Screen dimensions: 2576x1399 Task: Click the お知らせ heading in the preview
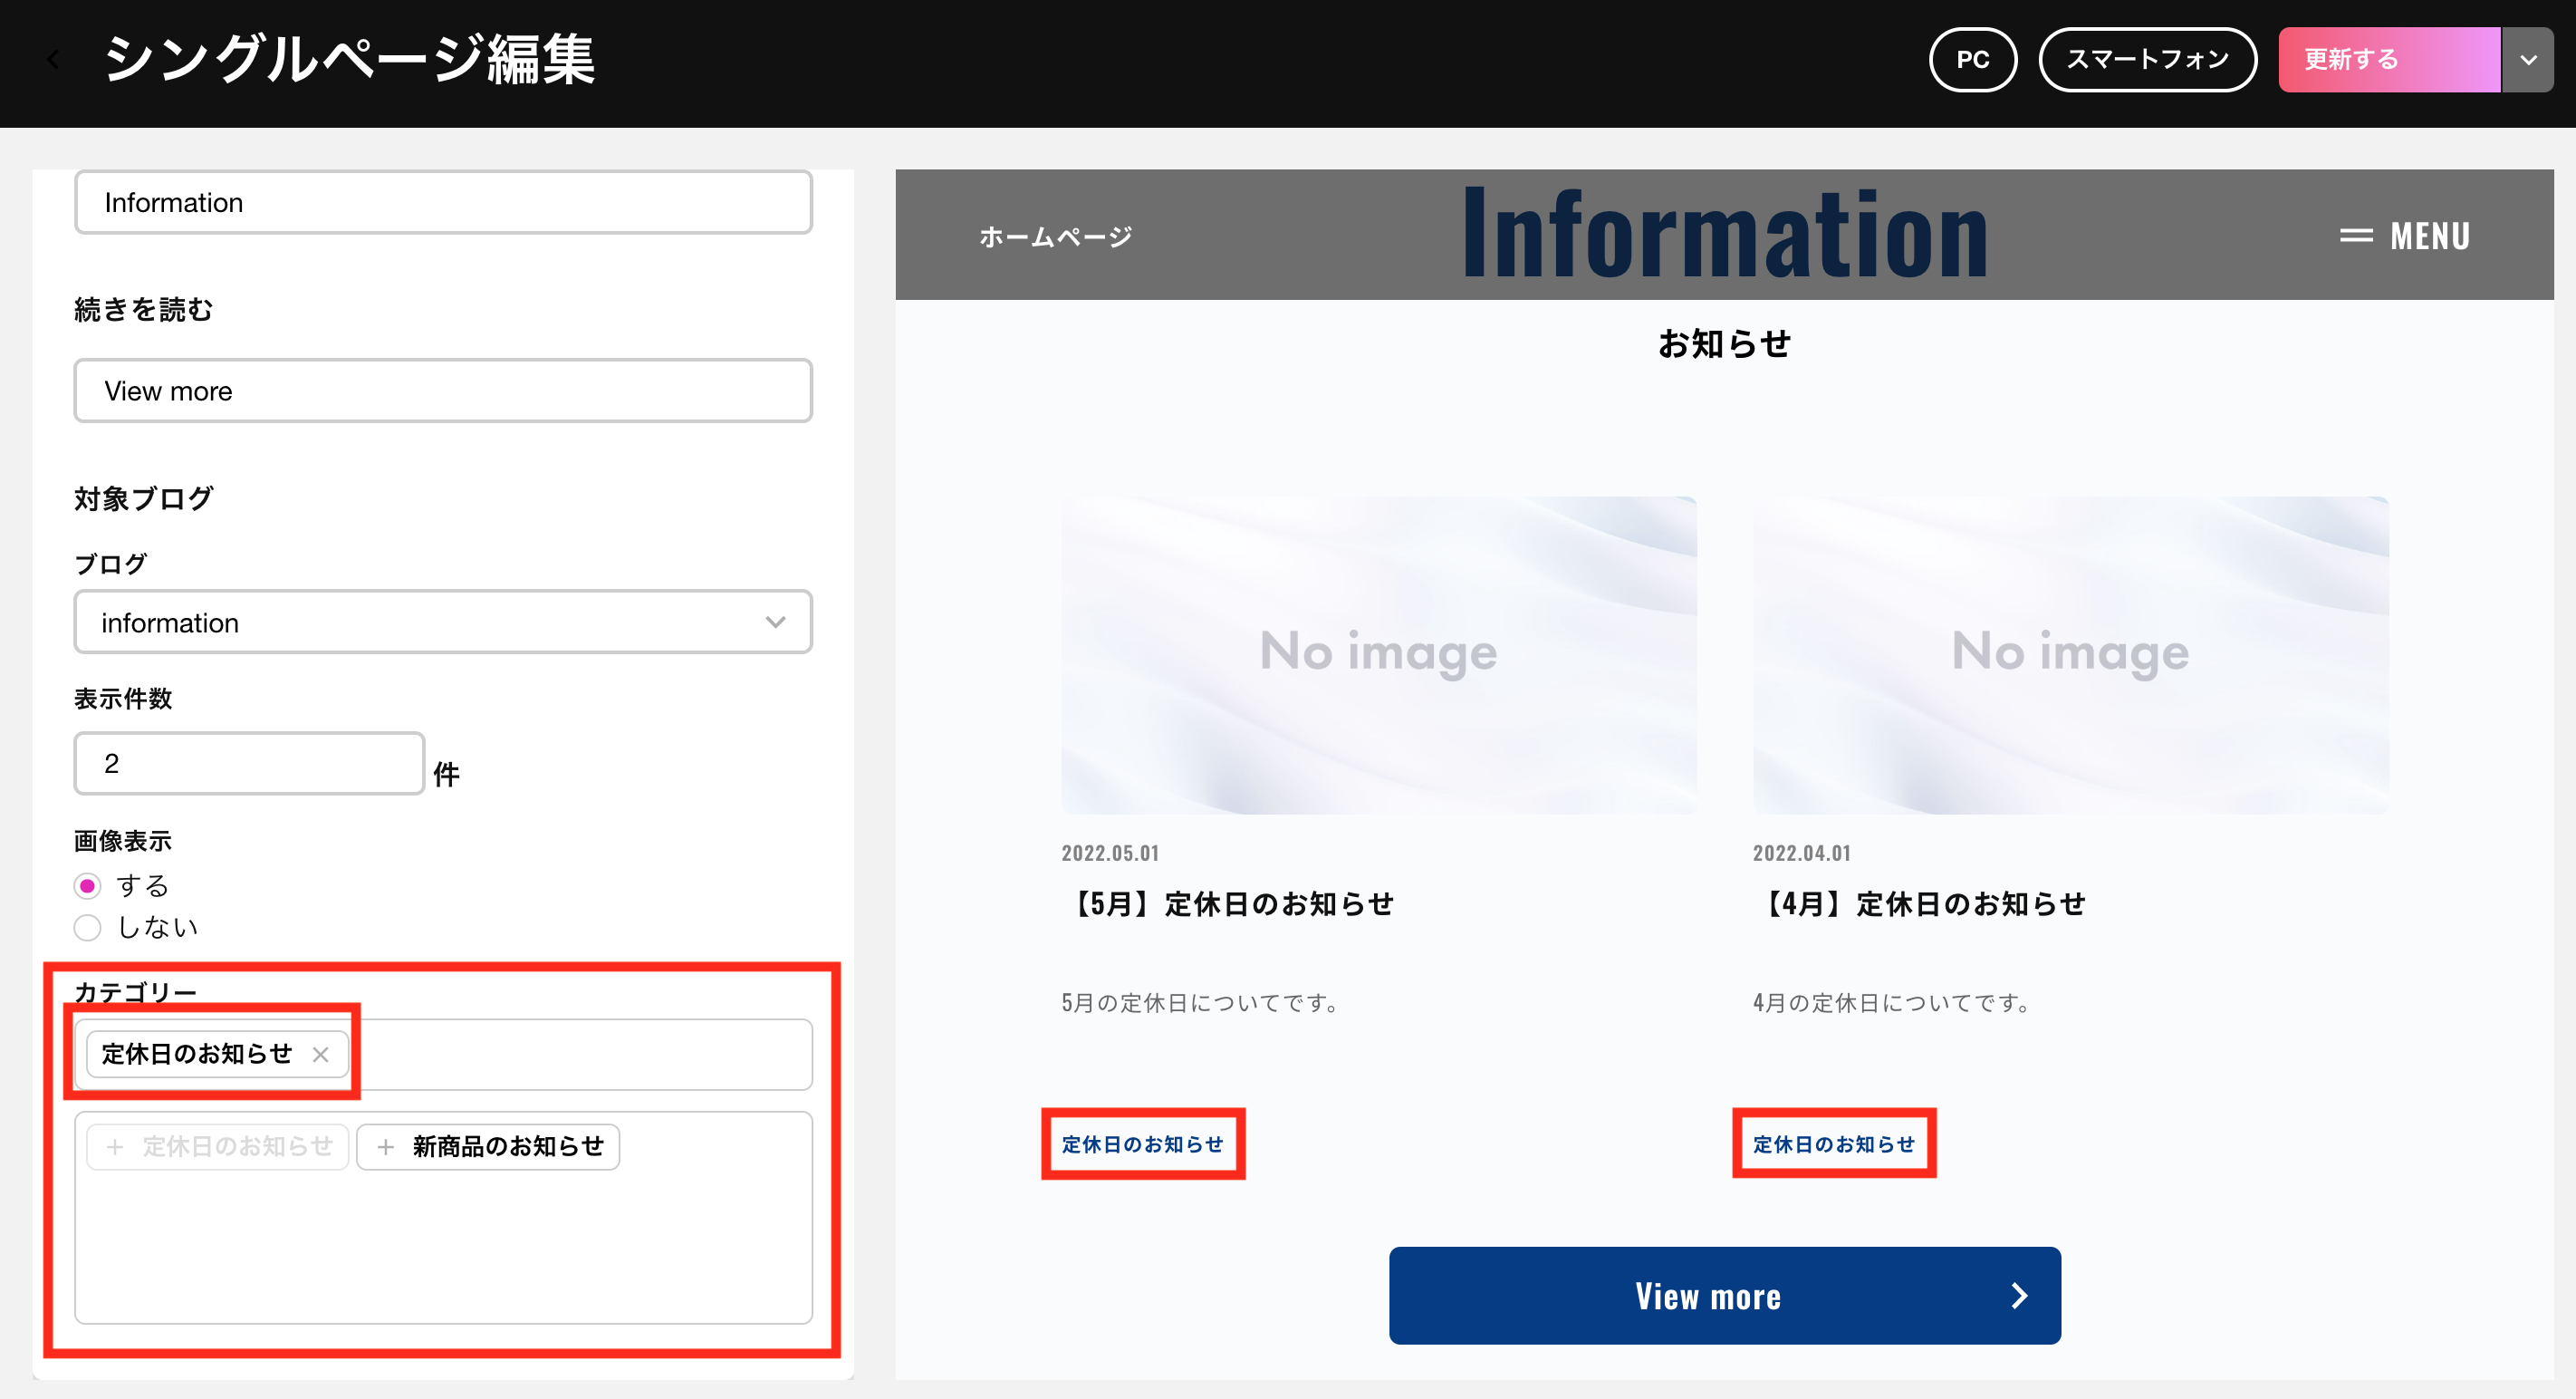tap(1724, 344)
